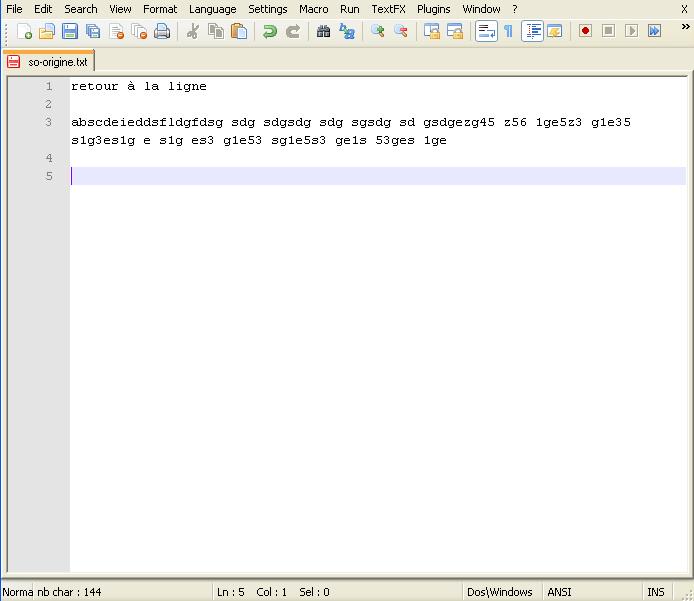Zoom in using the magnifier plus icon
This screenshot has width=694, height=601.
tap(378, 31)
